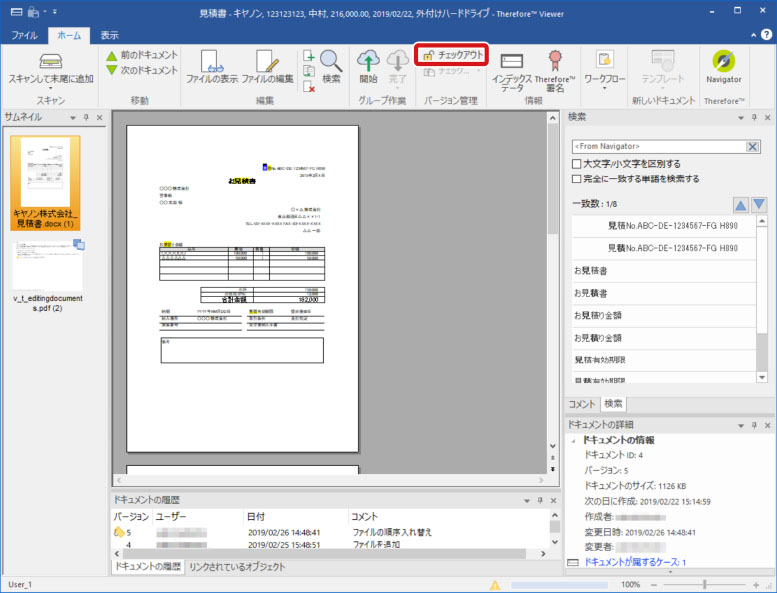Viewport: 777px width, 593px height.
Task: Open the file display tool (ファイルの表示)
Action: coord(211,62)
